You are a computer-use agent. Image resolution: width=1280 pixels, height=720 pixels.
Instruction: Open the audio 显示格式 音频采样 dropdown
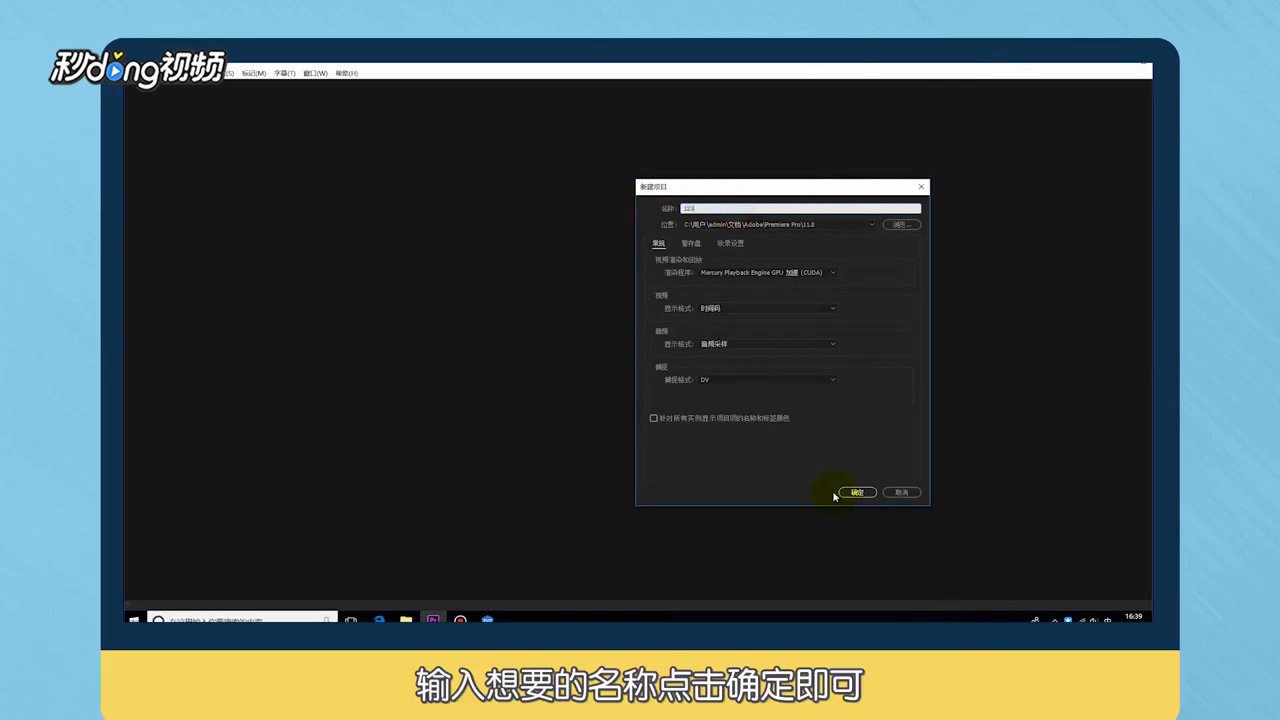coord(768,344)
